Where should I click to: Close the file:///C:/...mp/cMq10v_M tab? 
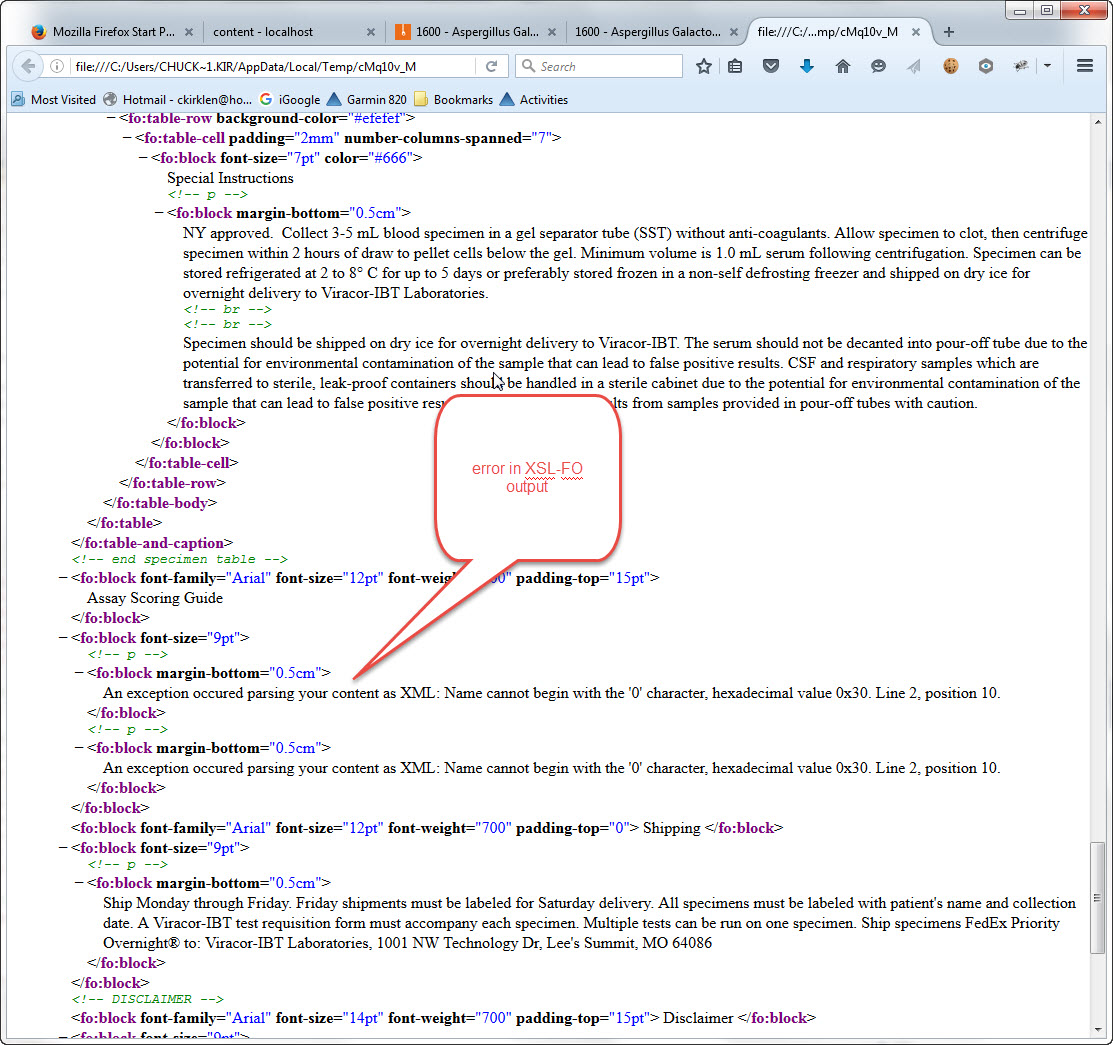[916, 32]
